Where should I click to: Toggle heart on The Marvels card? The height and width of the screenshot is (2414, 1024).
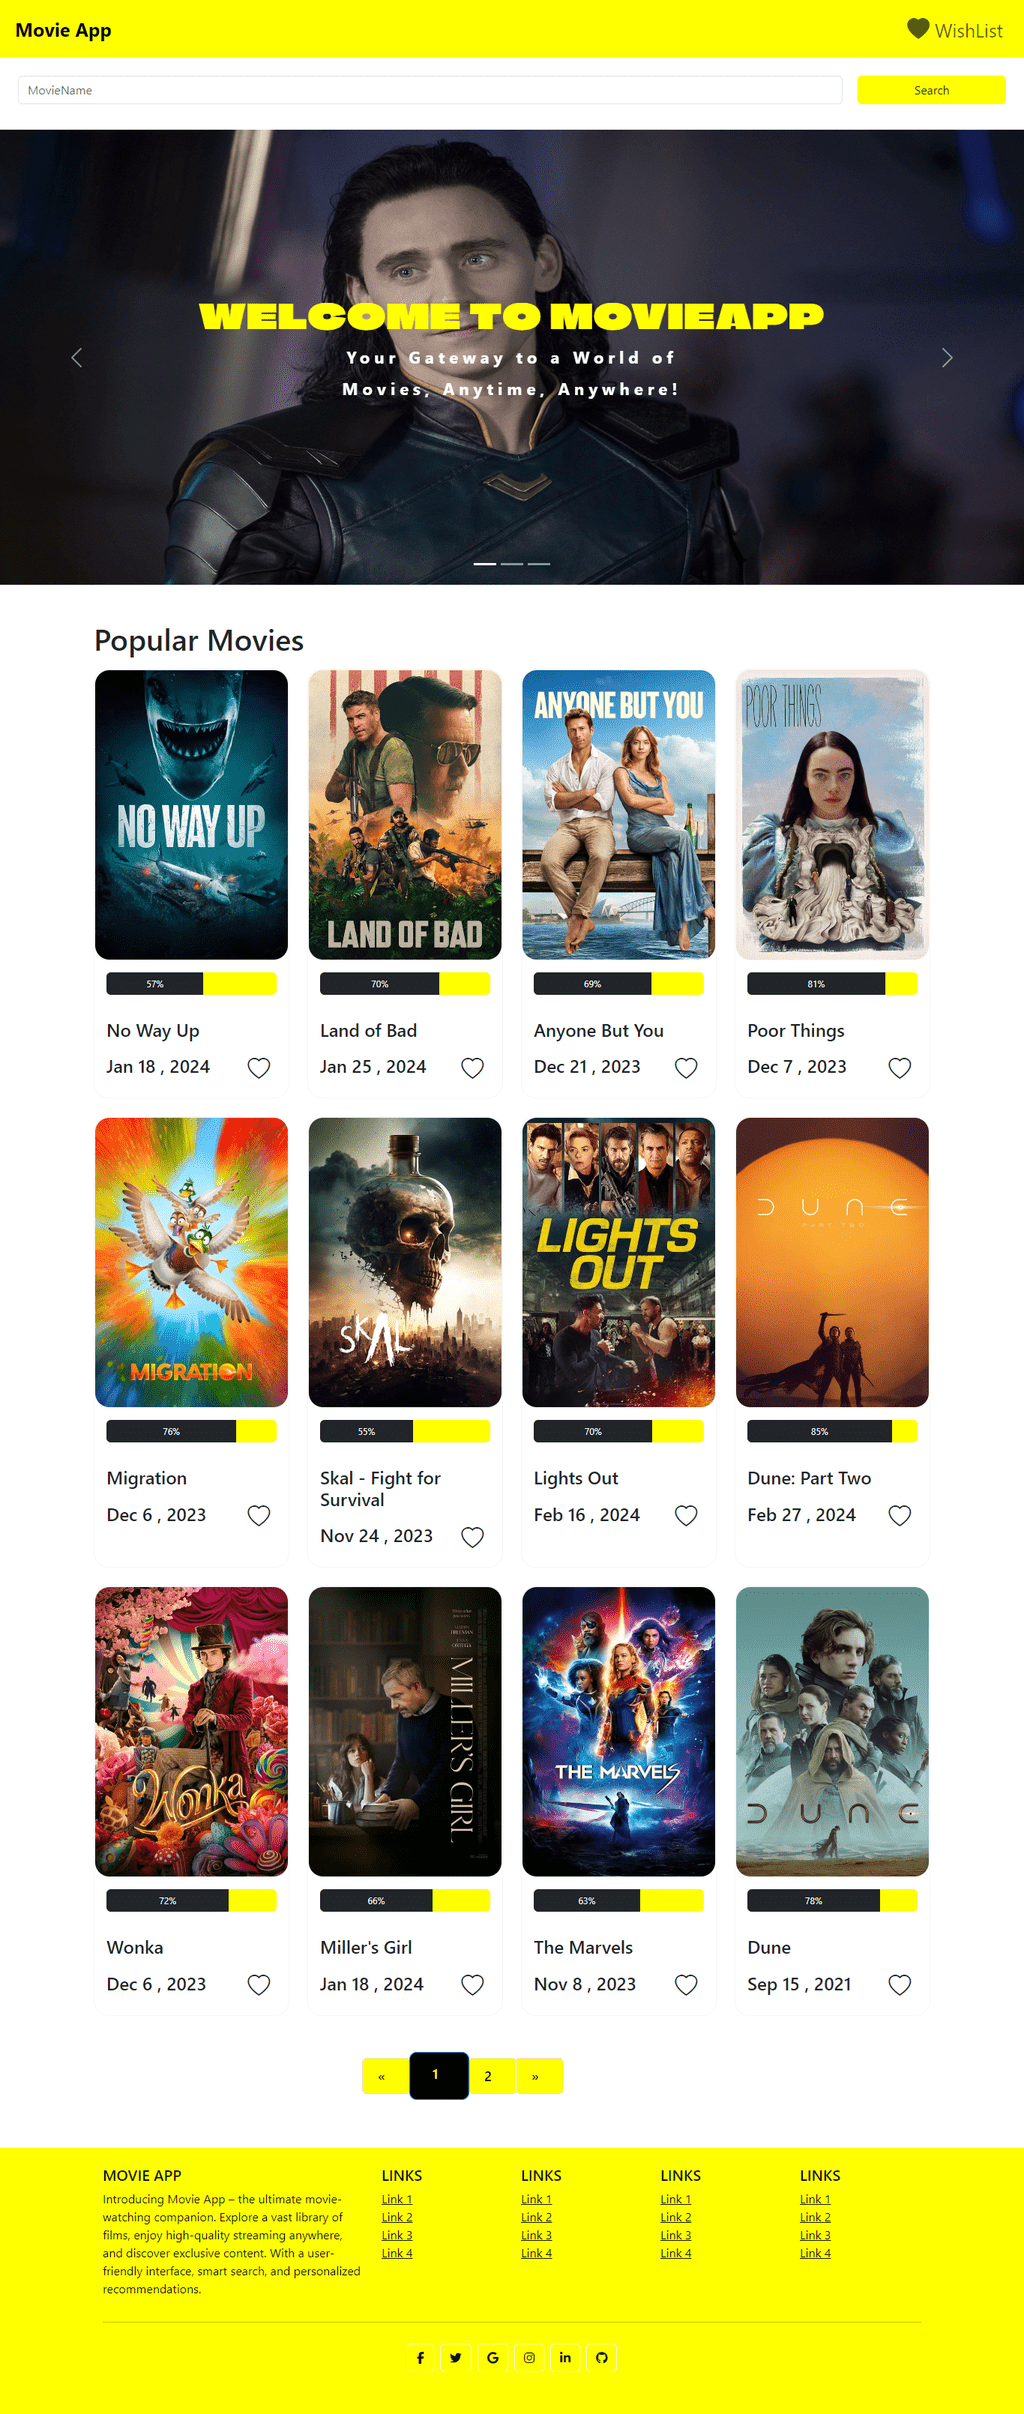click(686, 1985)
